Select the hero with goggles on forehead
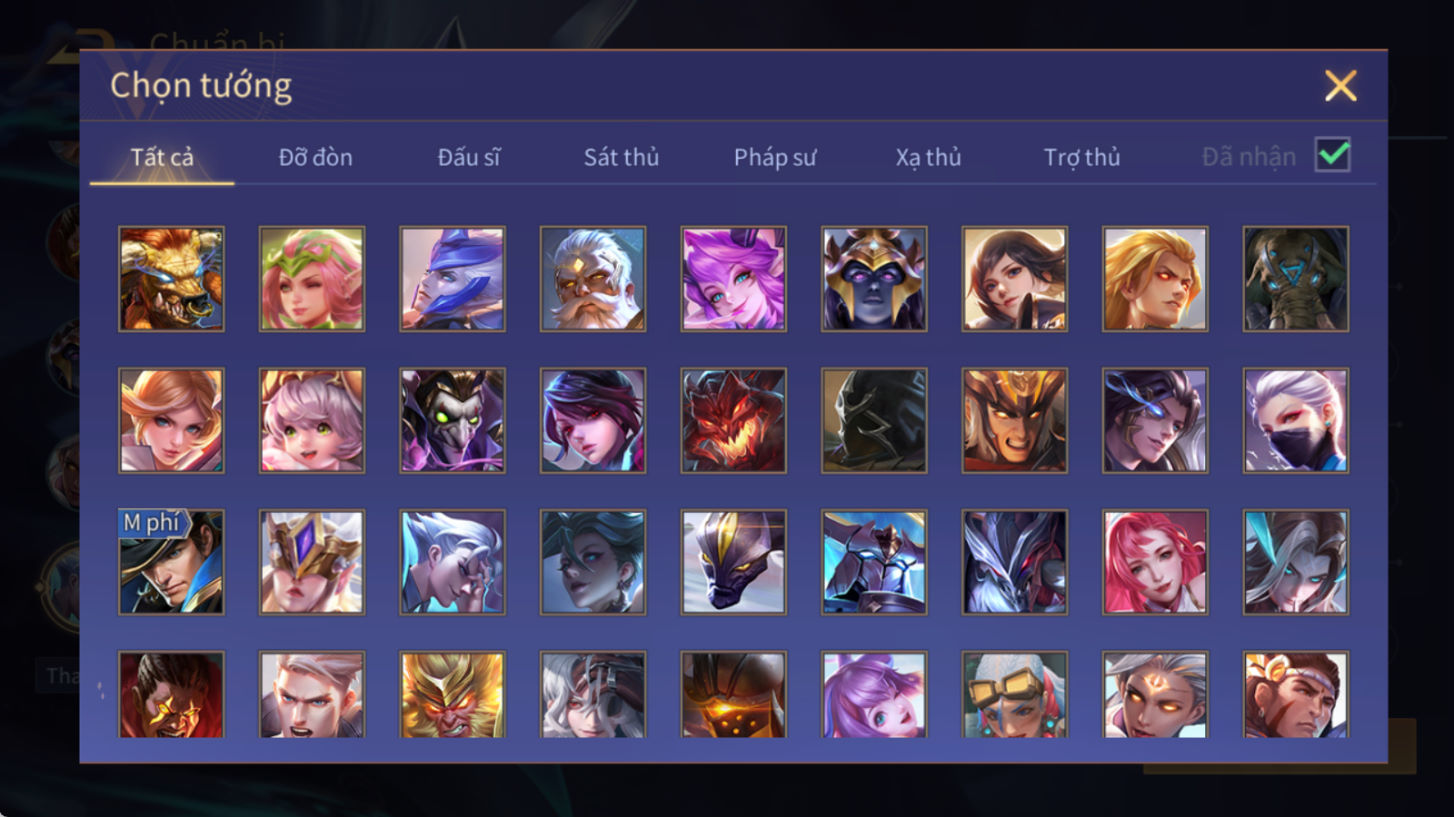1454x817 pixels. 1015,695
